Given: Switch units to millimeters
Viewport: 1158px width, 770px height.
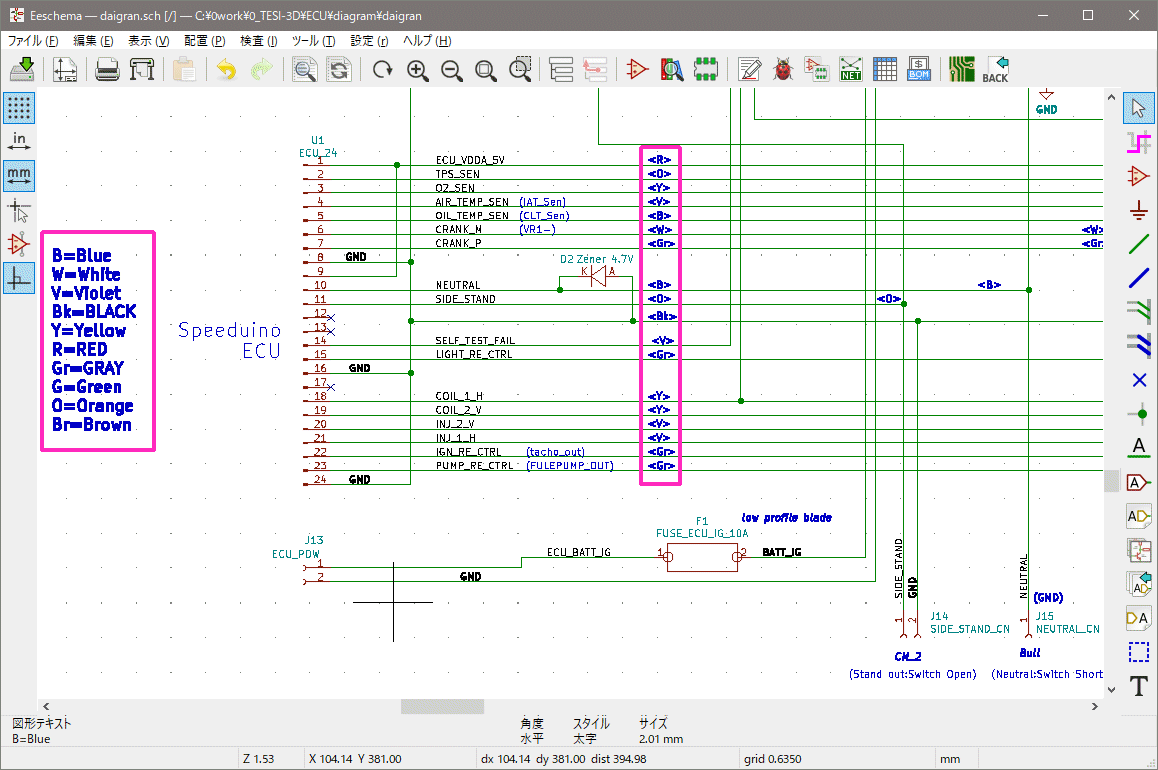Looking at the screenshot, I should [18, 176].
